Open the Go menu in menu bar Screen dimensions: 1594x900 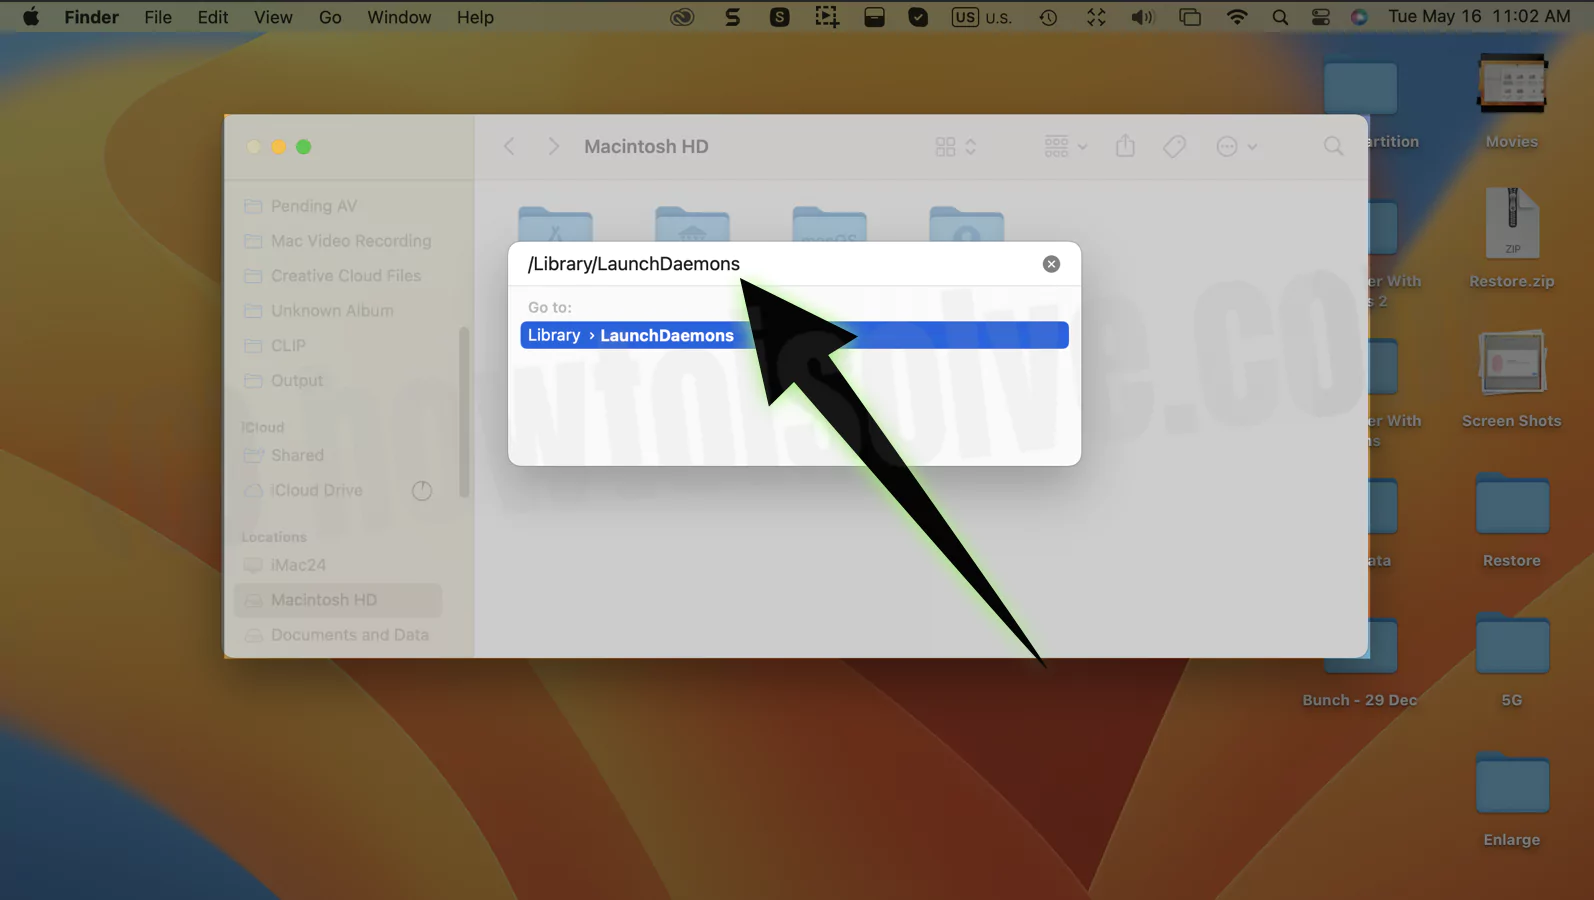[x=330, y=17]
